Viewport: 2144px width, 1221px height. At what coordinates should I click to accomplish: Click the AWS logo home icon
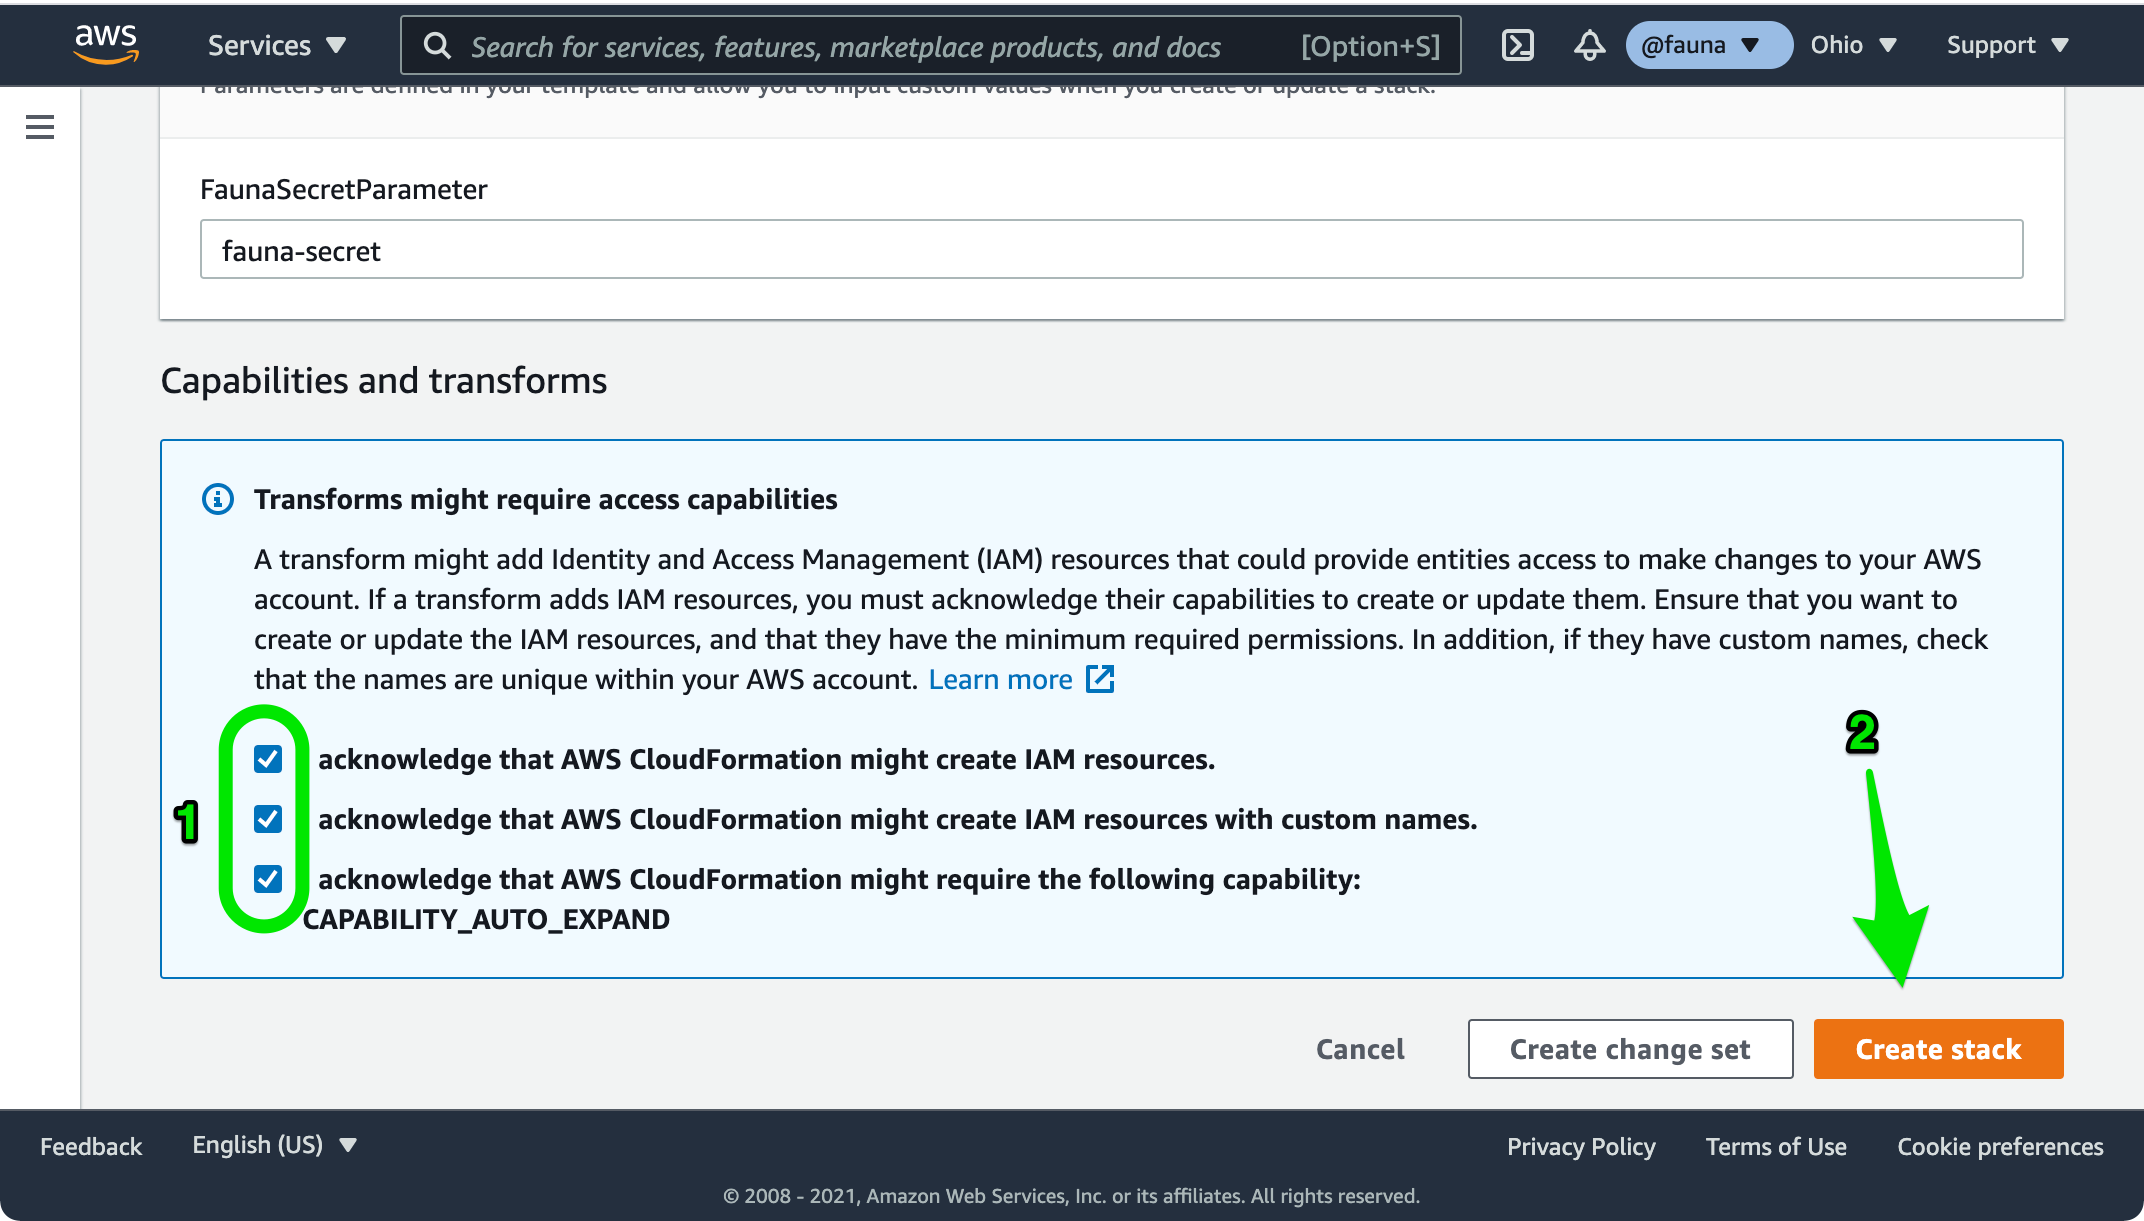pyautogui.click(x=106, y=44)
